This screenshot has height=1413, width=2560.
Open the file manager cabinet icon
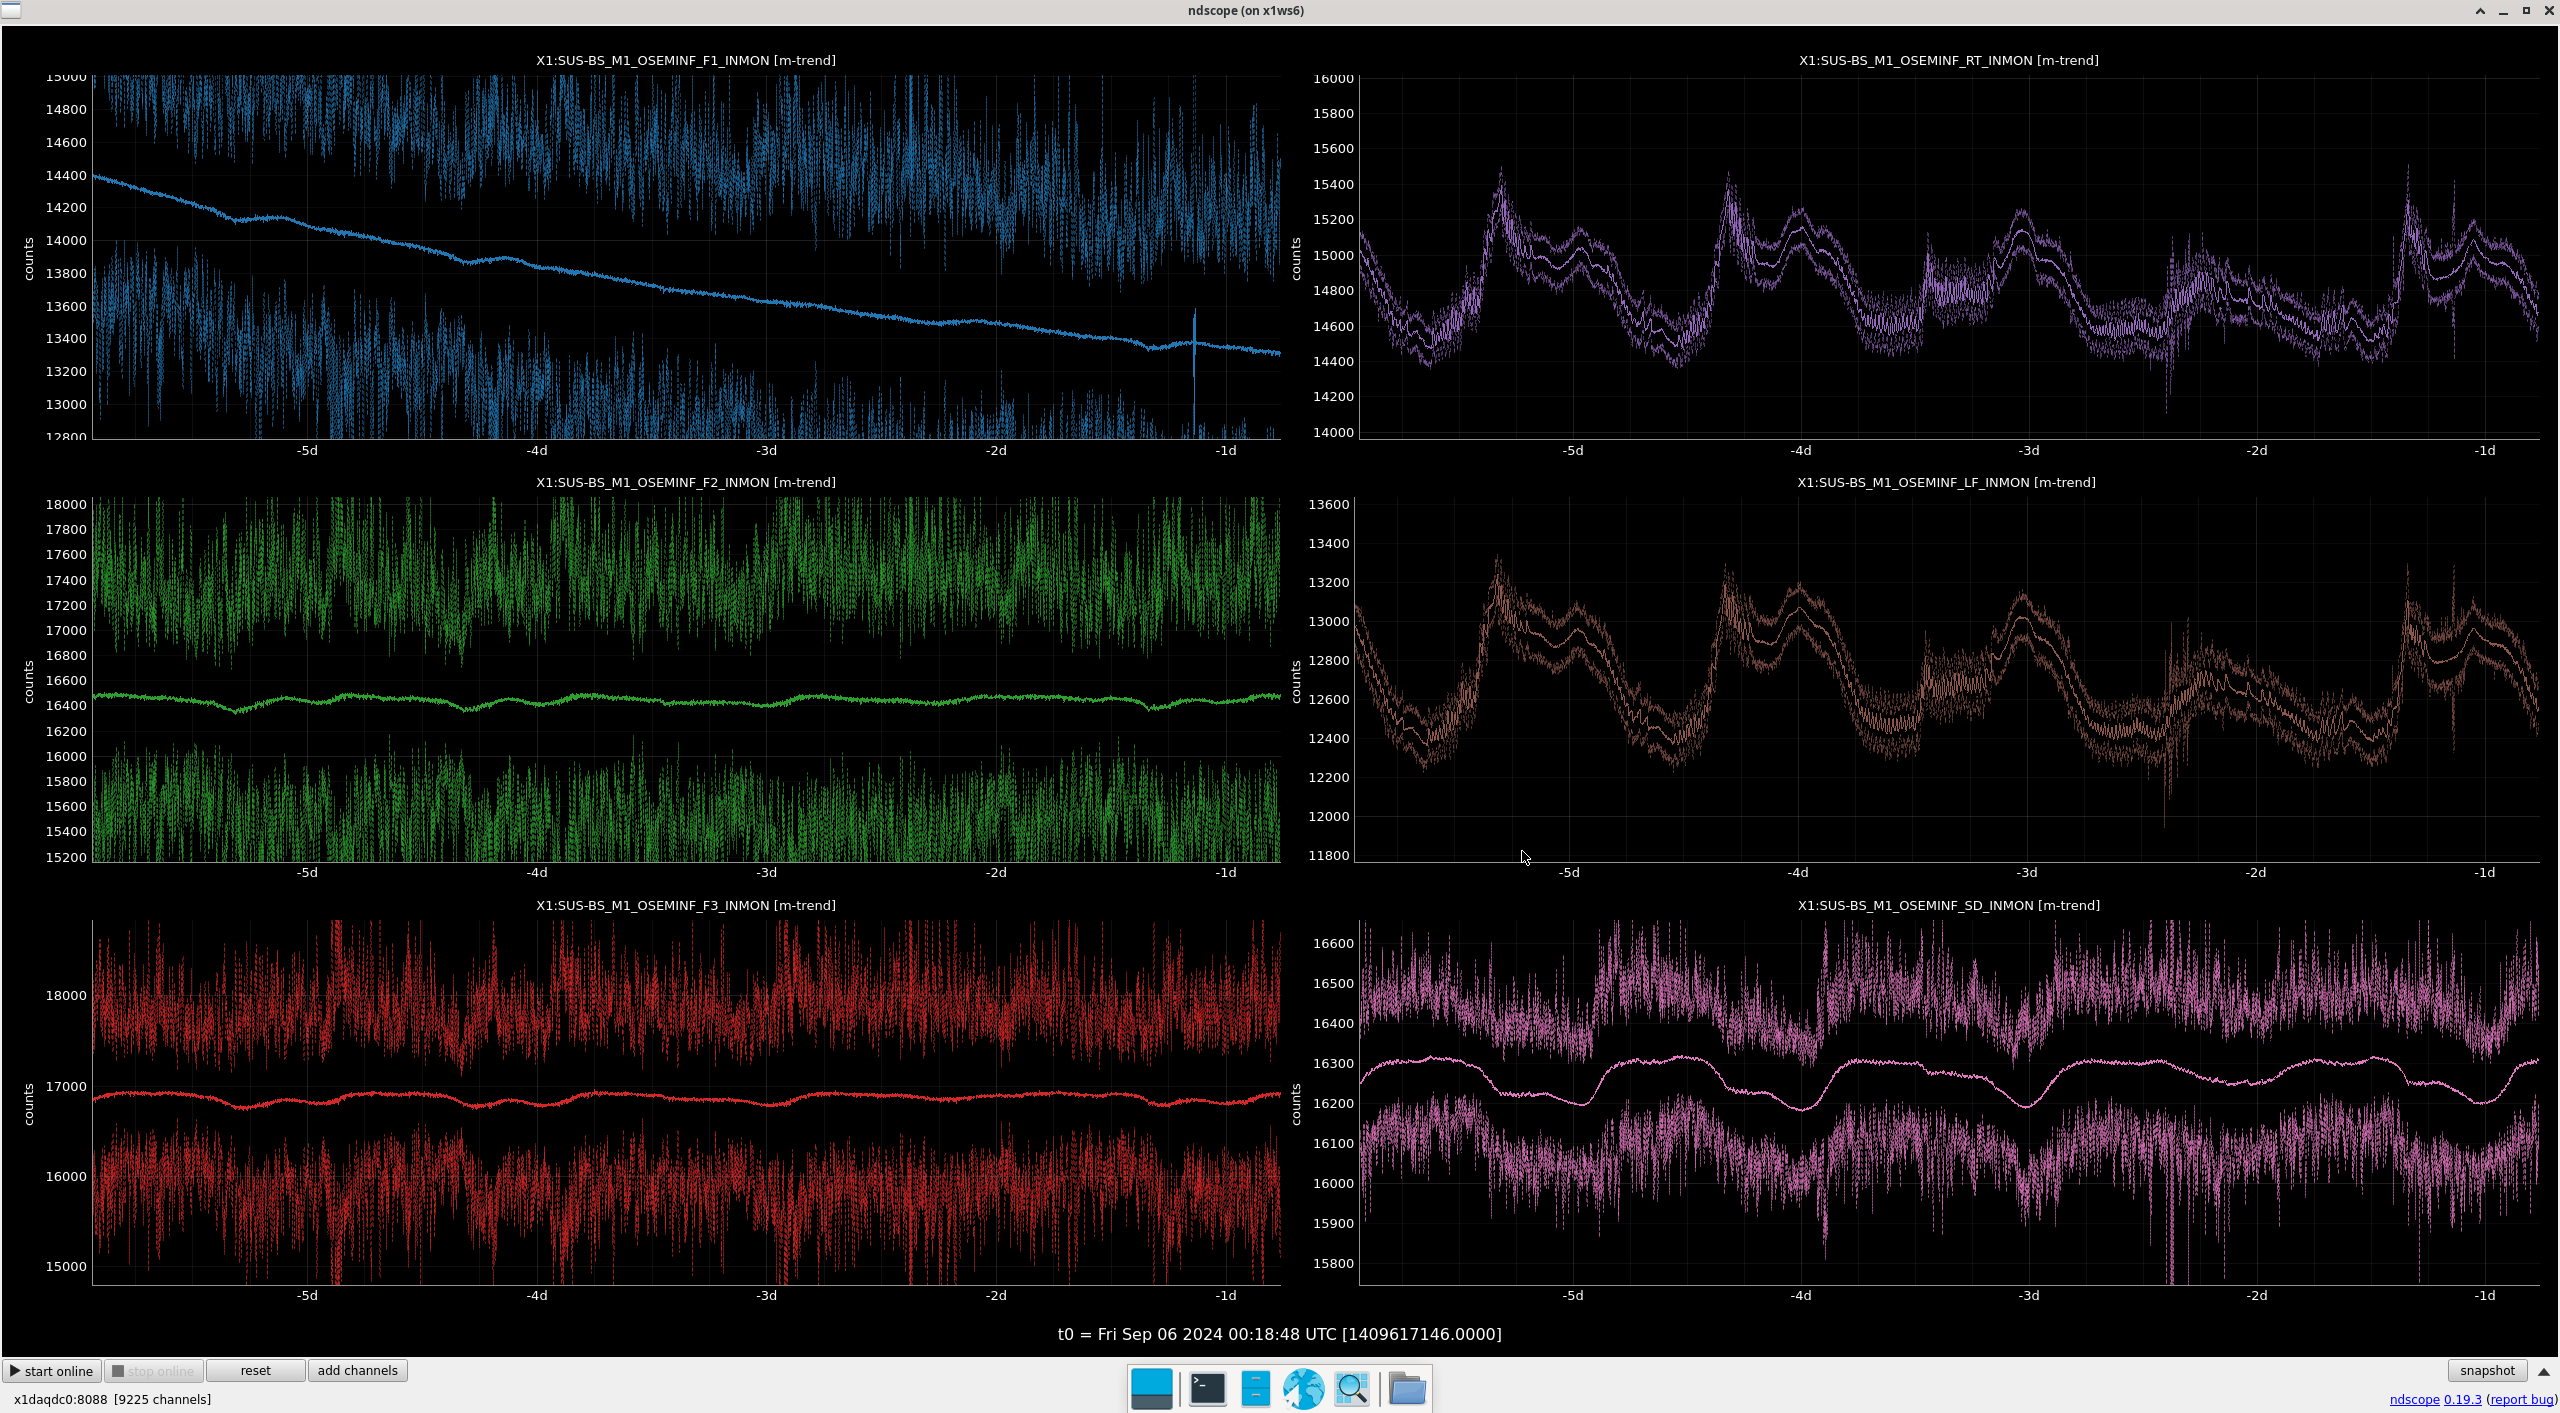[1255, 1388]
